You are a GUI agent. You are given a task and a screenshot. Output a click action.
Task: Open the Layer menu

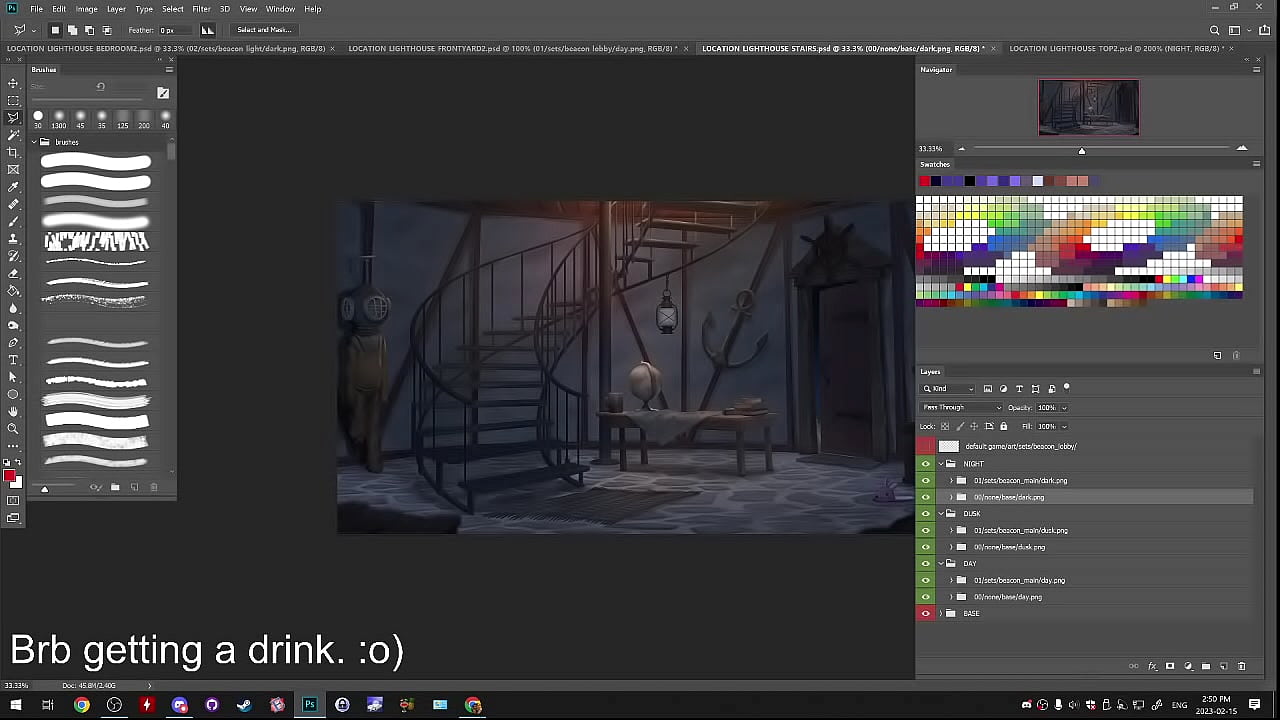(116, 9)
